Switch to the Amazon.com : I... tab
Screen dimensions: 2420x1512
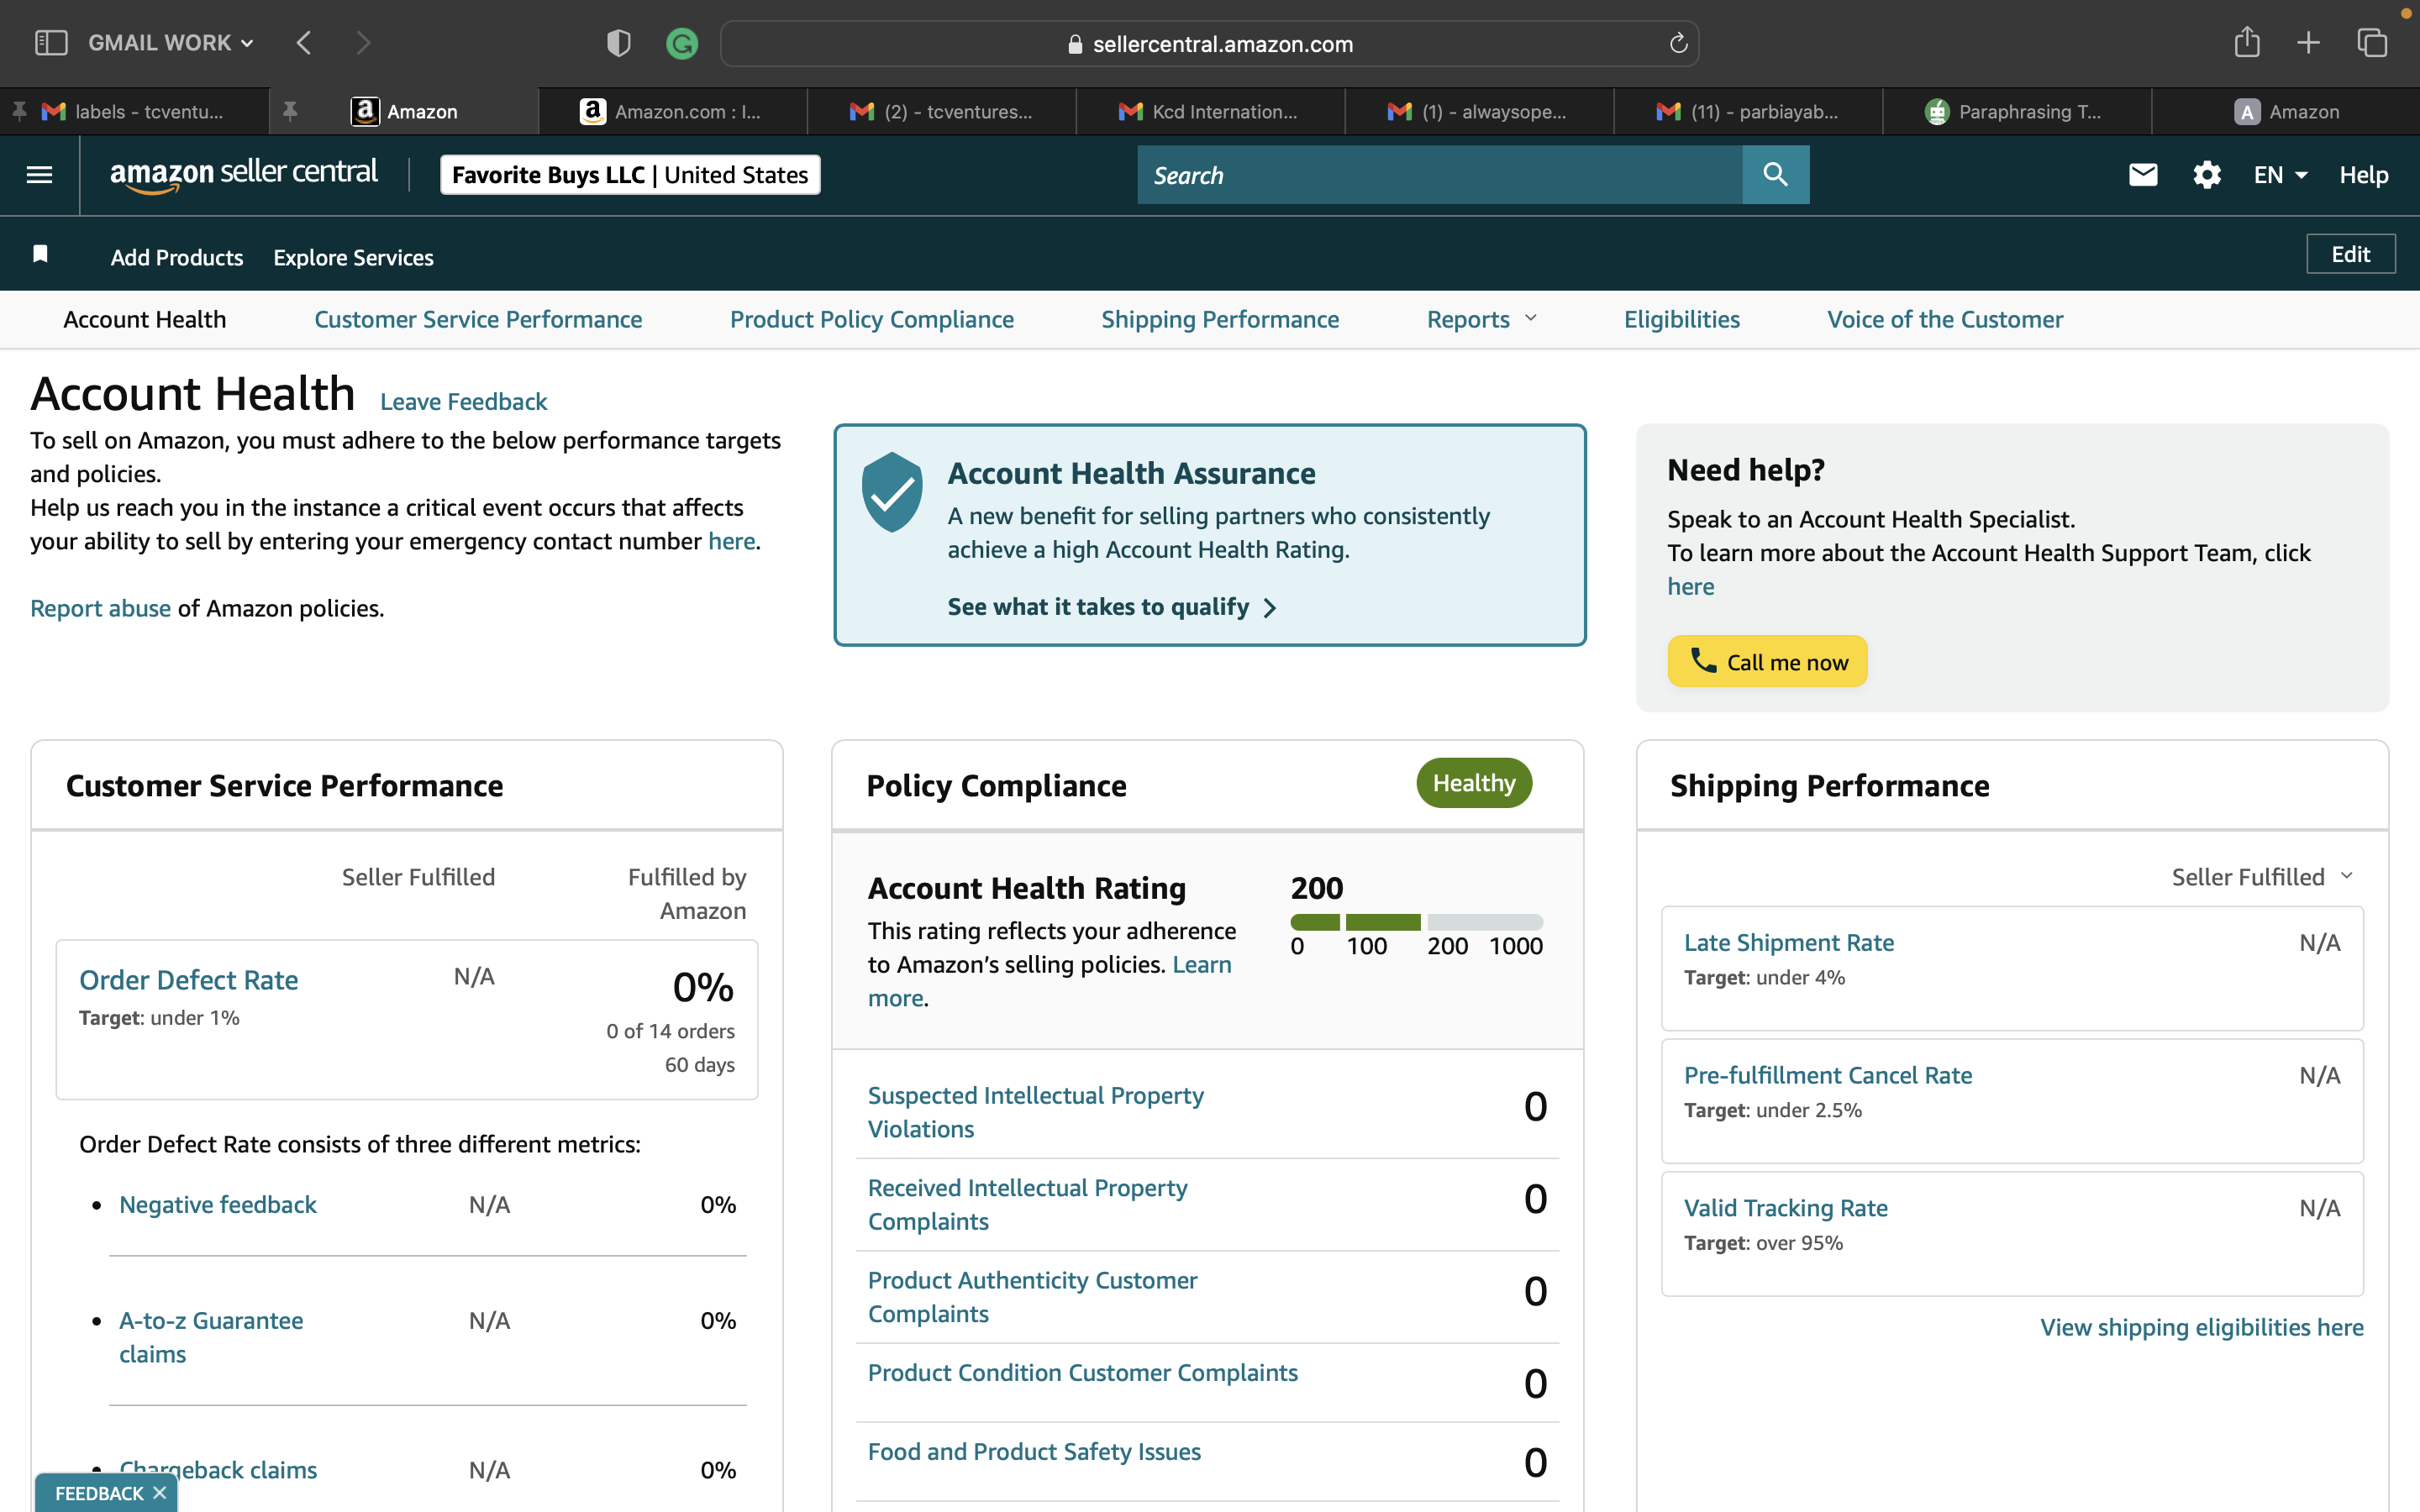pos(673,111)
